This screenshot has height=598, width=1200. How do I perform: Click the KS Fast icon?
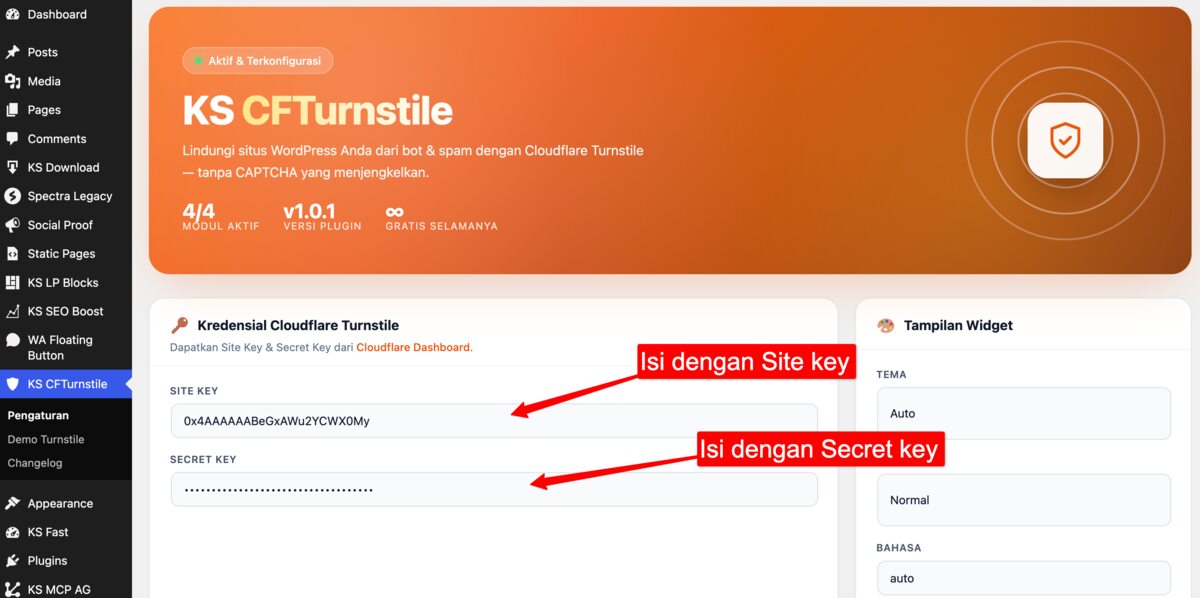tap(12, 532)
